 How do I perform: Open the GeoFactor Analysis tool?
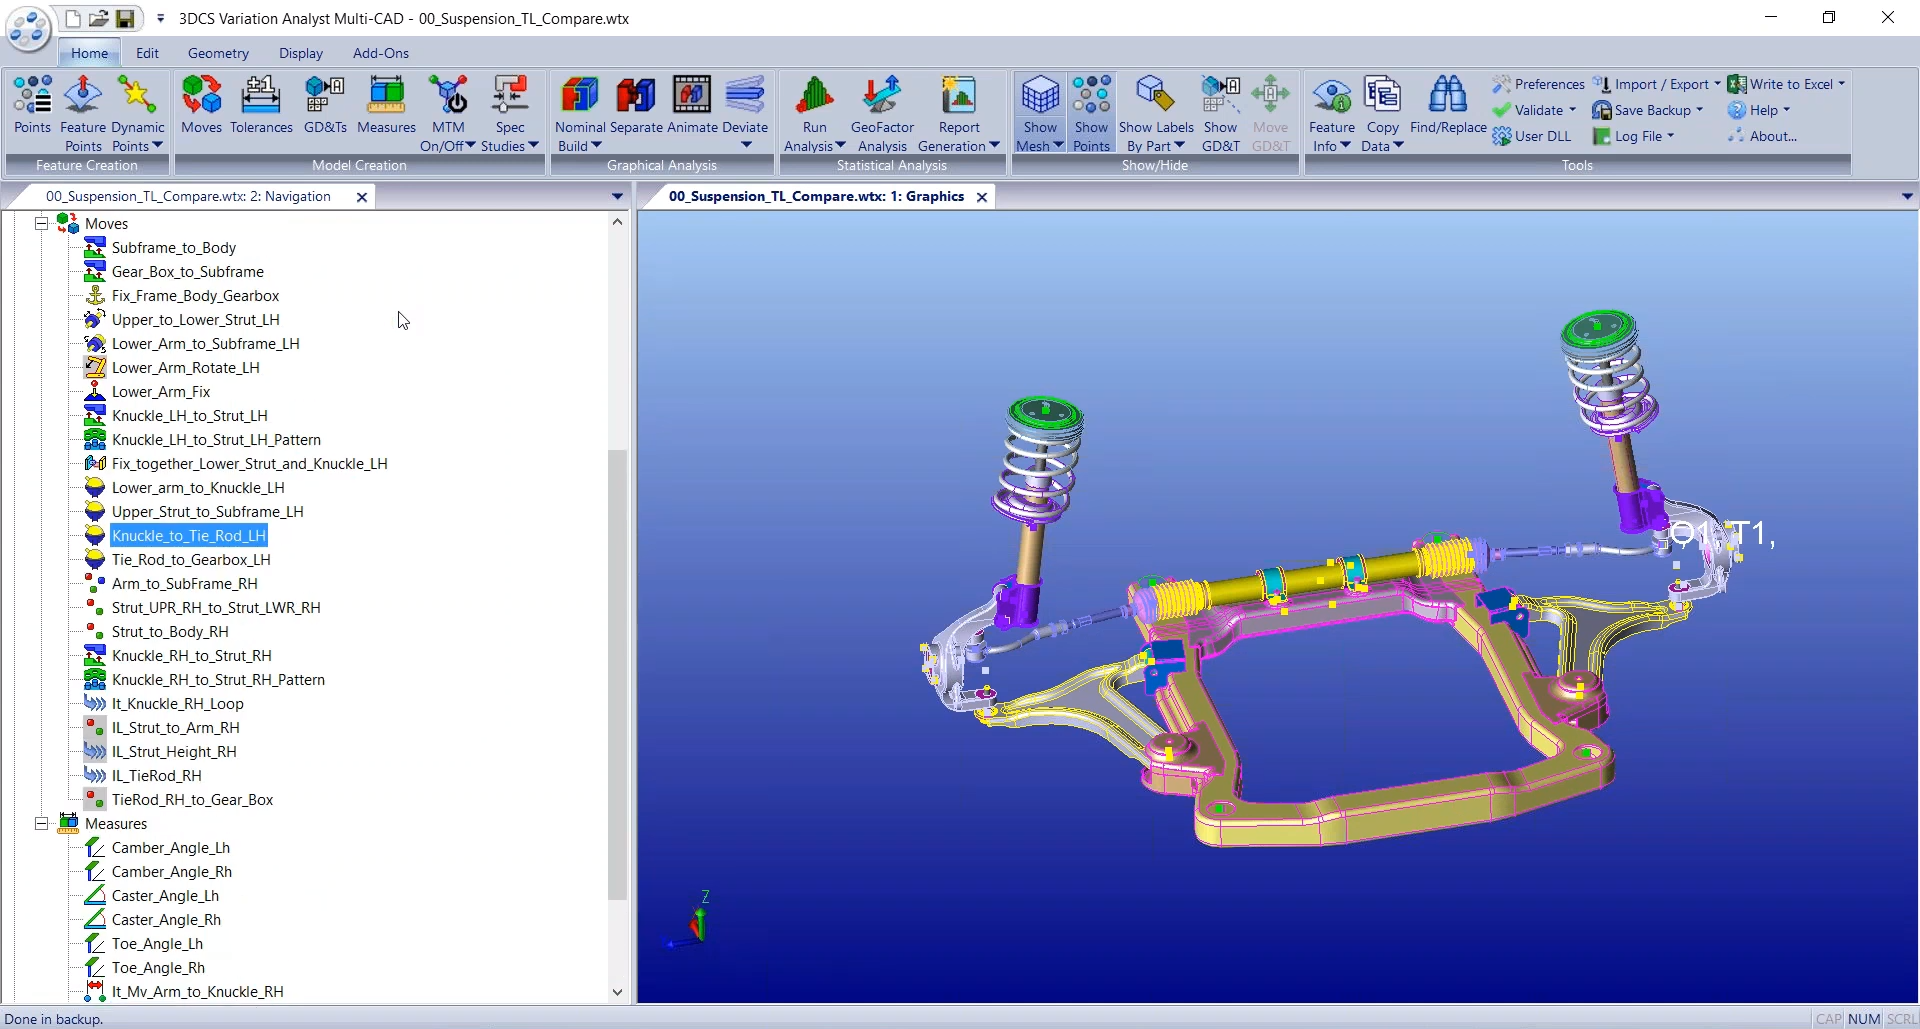[x=882, y=105]
